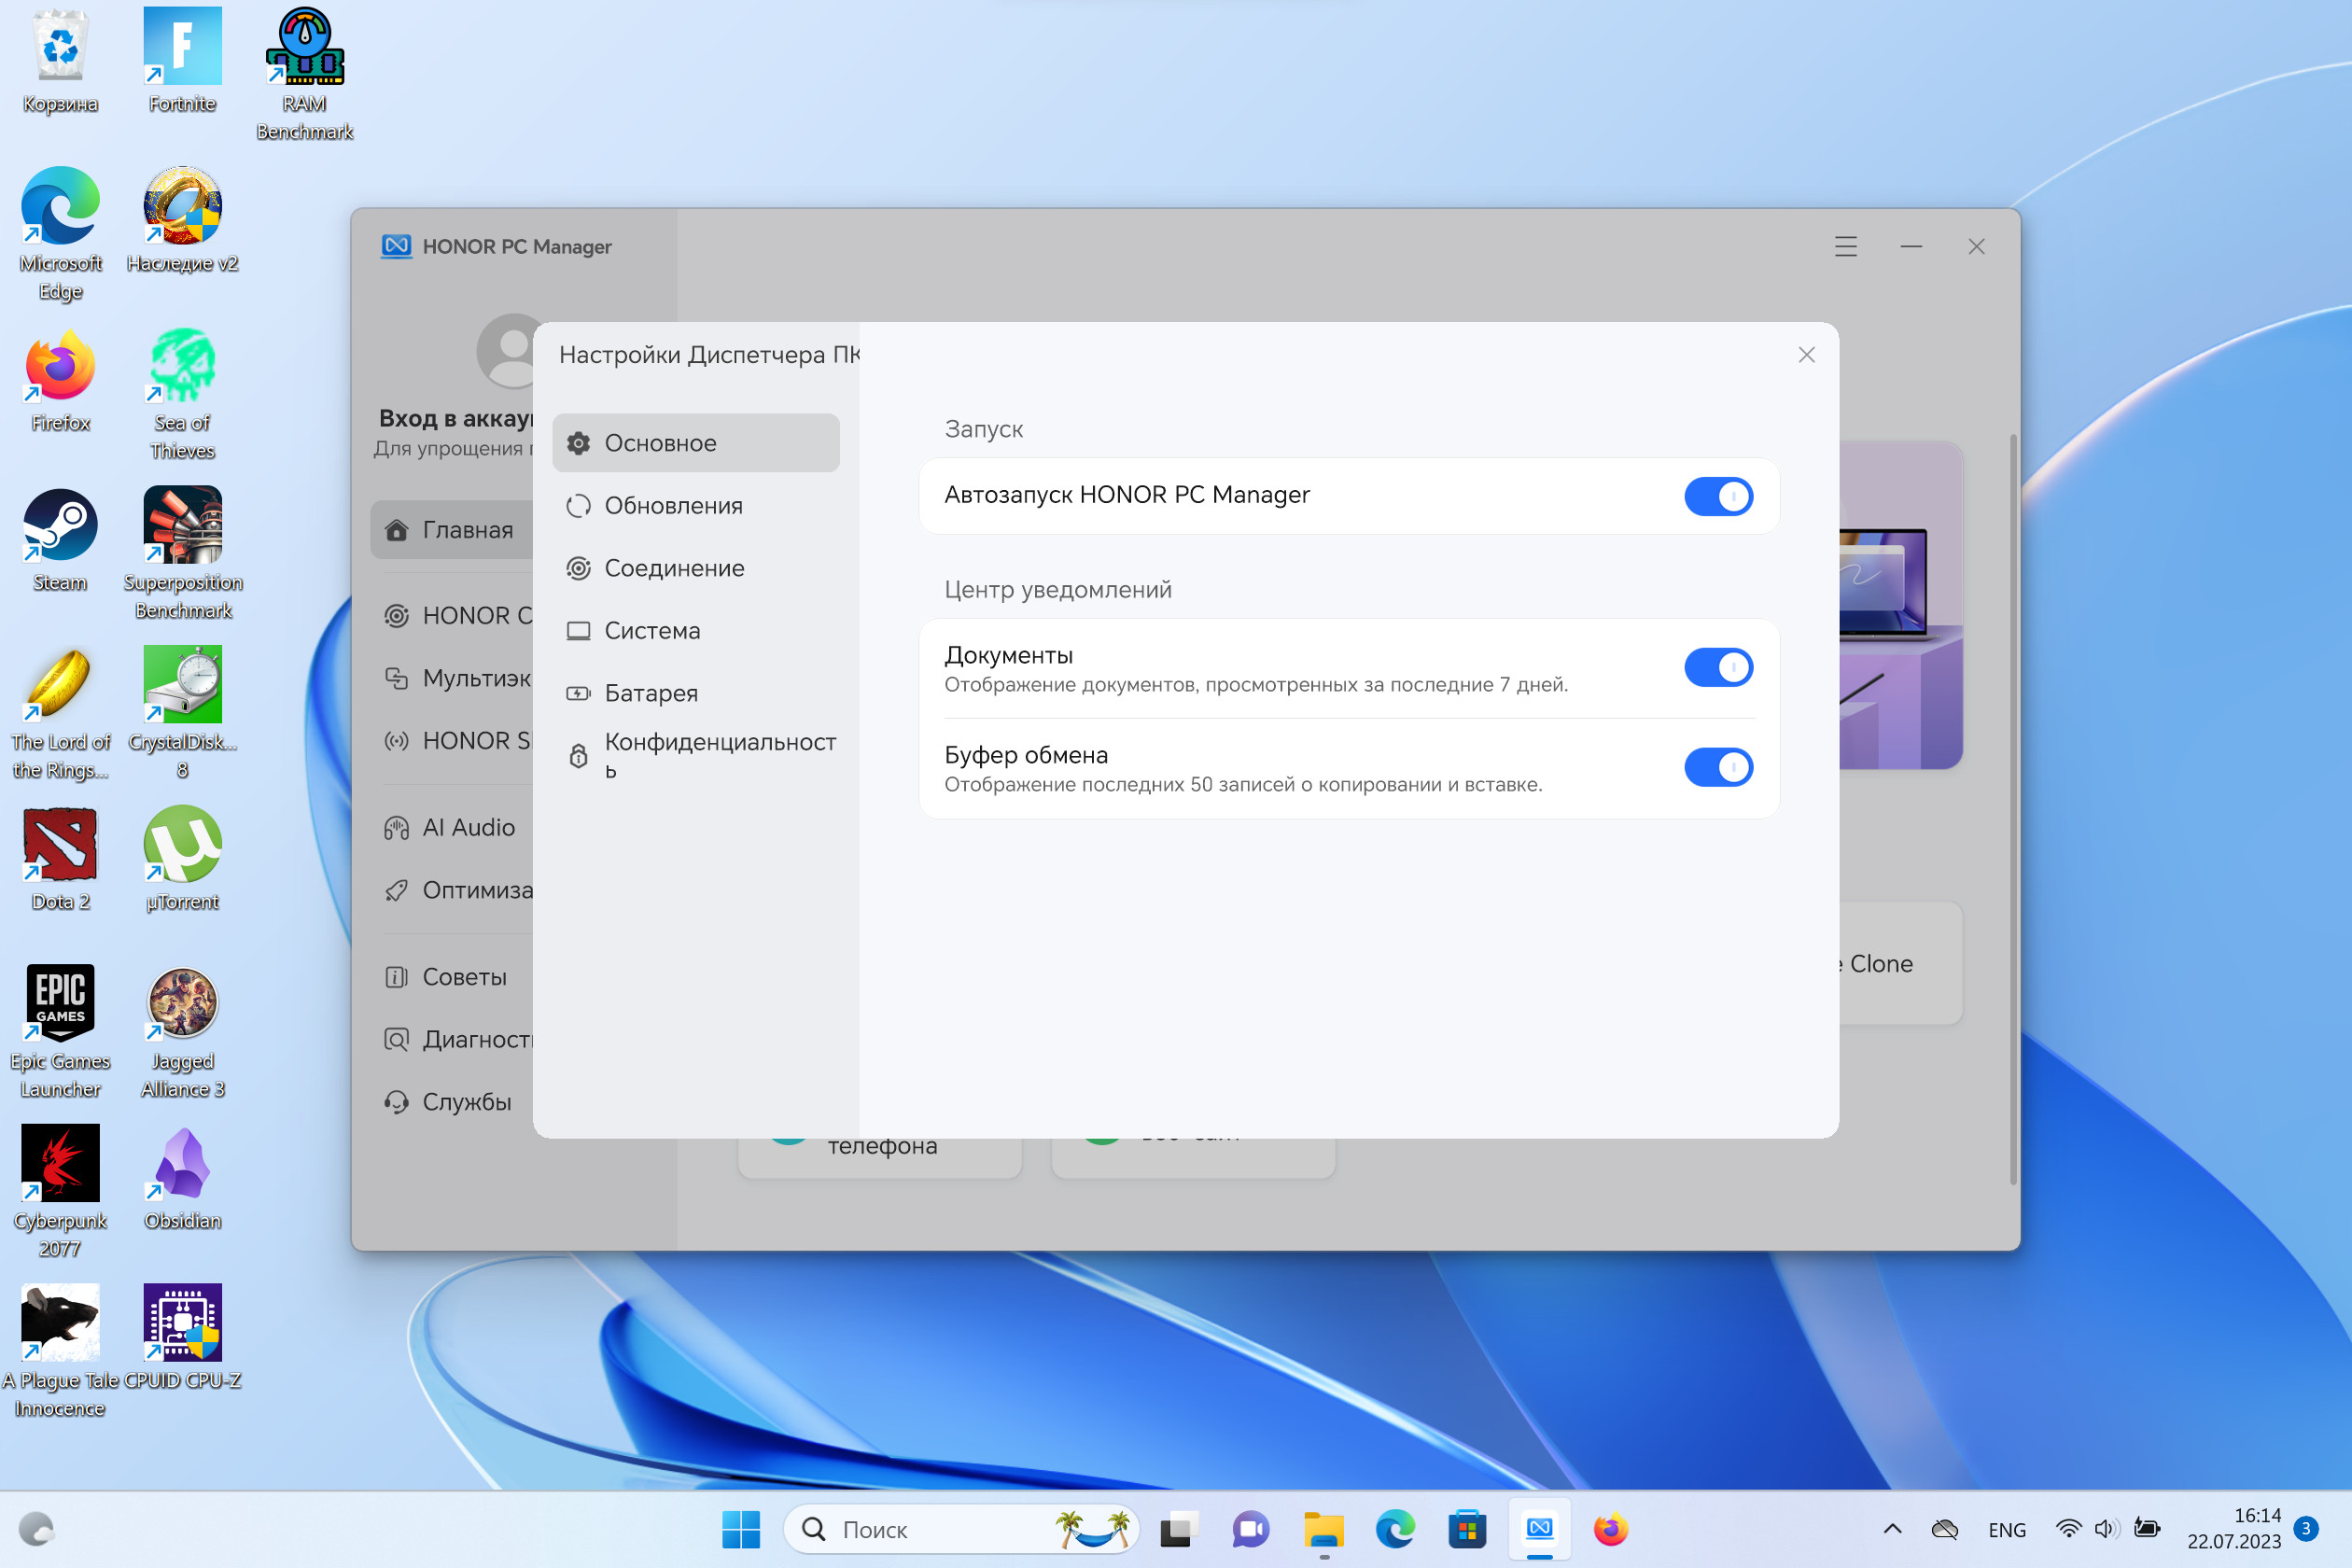The height and width of the screenshot is (1568, 2352).
Task: Select the Sea of Thieves desktop icon
Action: pyautogui.click(x=182, y=395)
